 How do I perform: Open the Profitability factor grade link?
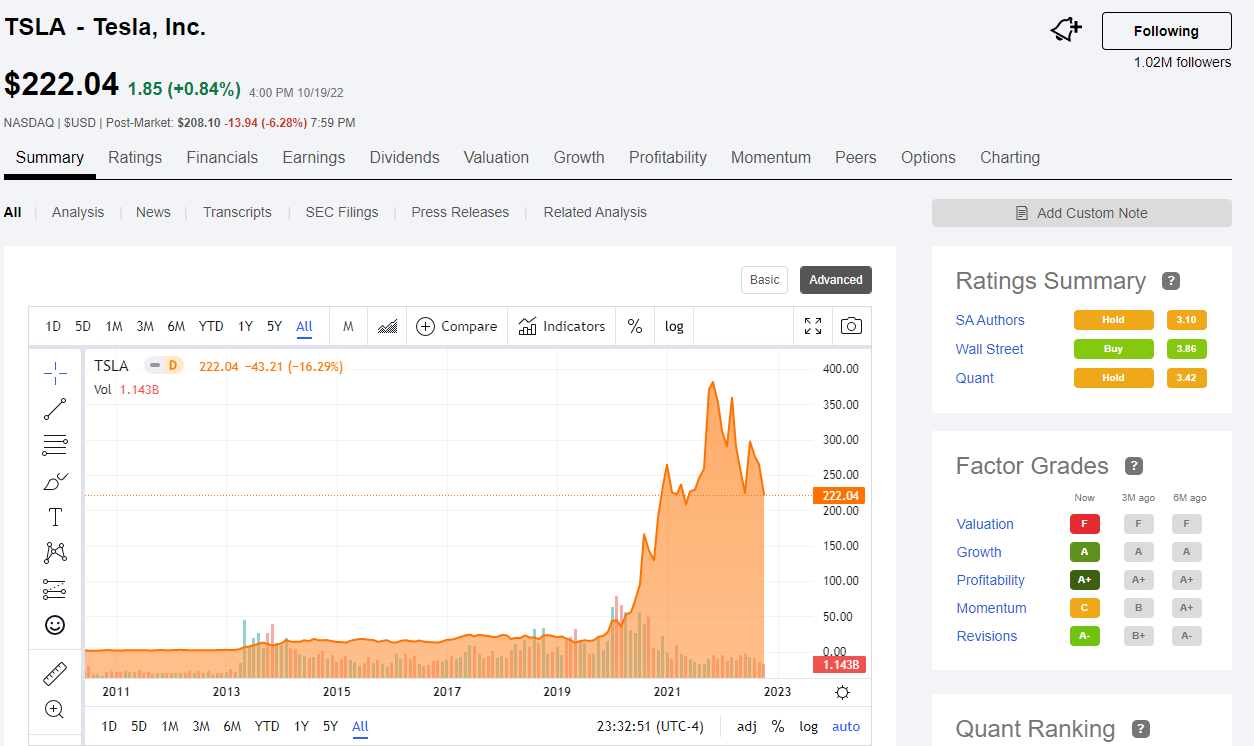click(991, 580)
